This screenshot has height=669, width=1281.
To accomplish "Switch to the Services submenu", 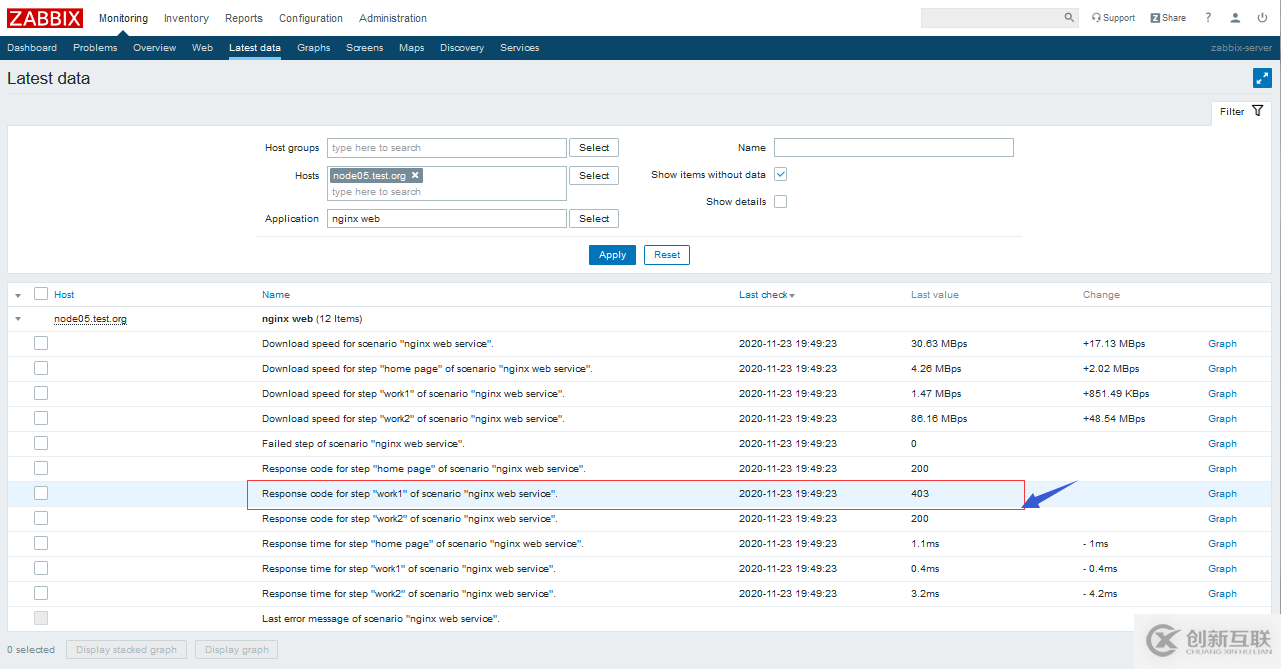I will point(520,47).
